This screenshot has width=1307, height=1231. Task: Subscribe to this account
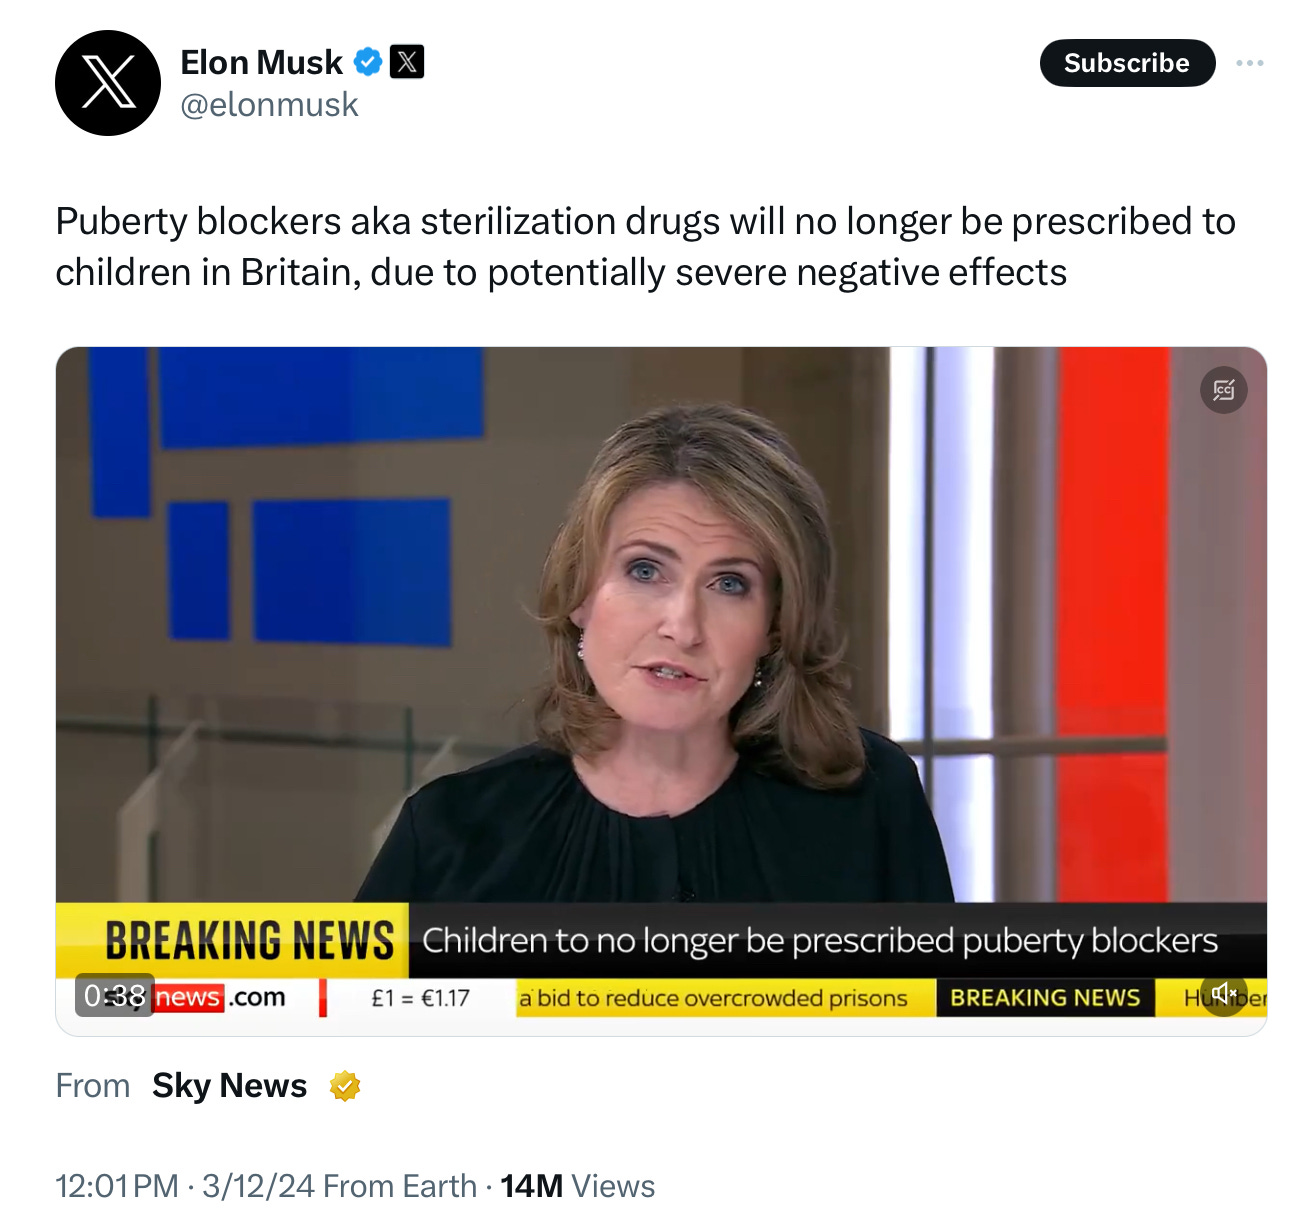pos(1127,63)
